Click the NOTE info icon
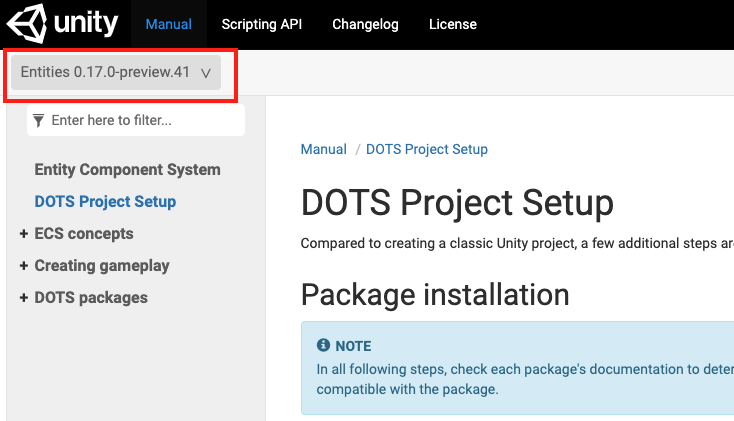 pyautogui.click(x=323, y=345)
